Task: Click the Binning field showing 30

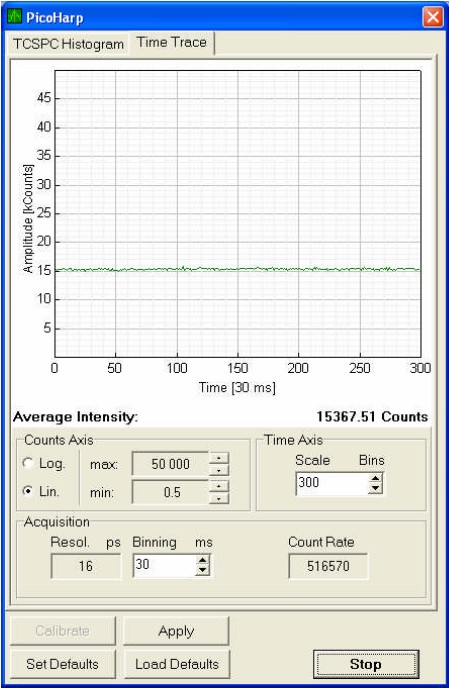Action: (164, 565)
